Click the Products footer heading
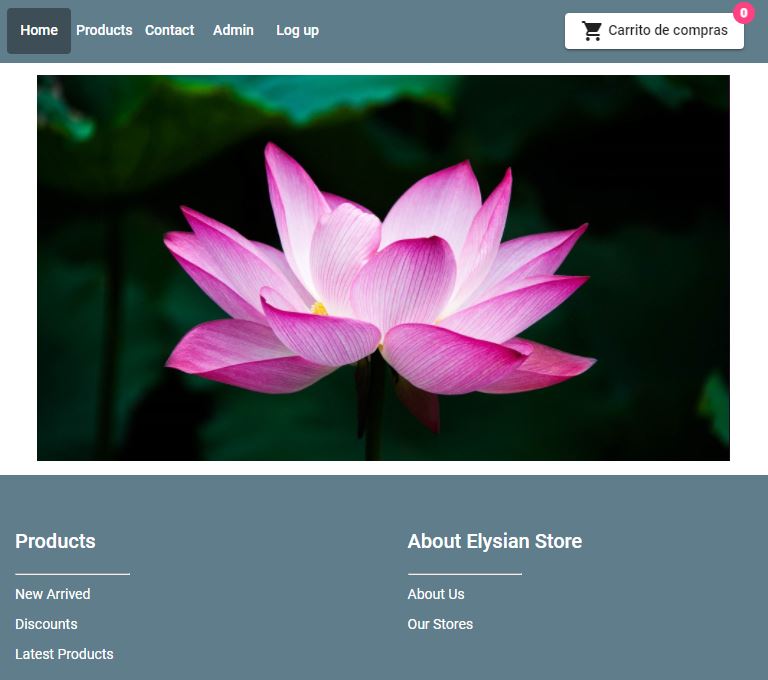Viewport: 768px width, 680px height. point(55,541)
